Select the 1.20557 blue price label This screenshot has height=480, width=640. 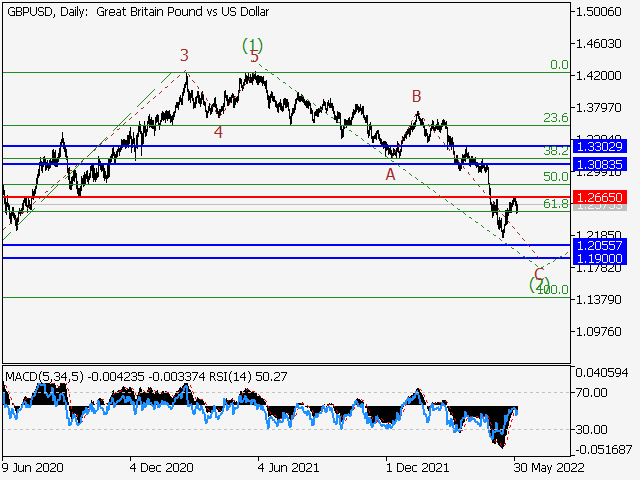pyautogui.click(x=599, y=245)
